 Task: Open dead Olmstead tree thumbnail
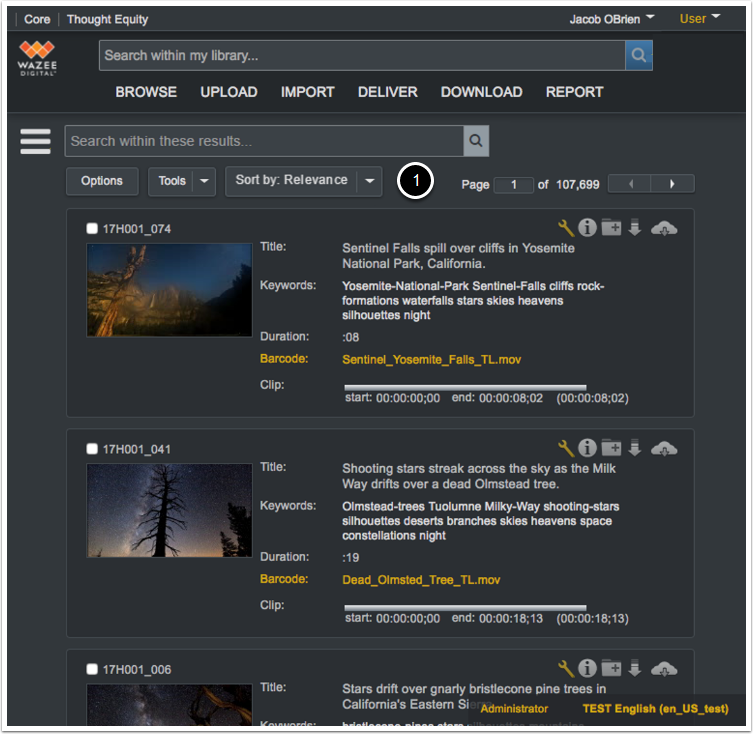click(169, 510)
